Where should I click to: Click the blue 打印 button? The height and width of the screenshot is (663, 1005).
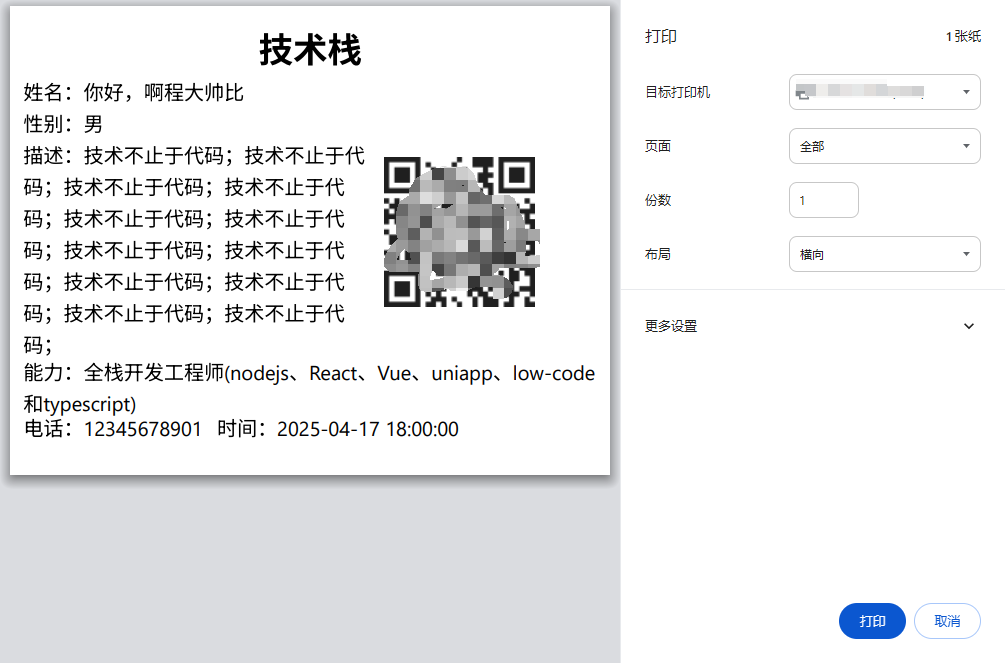872,621
